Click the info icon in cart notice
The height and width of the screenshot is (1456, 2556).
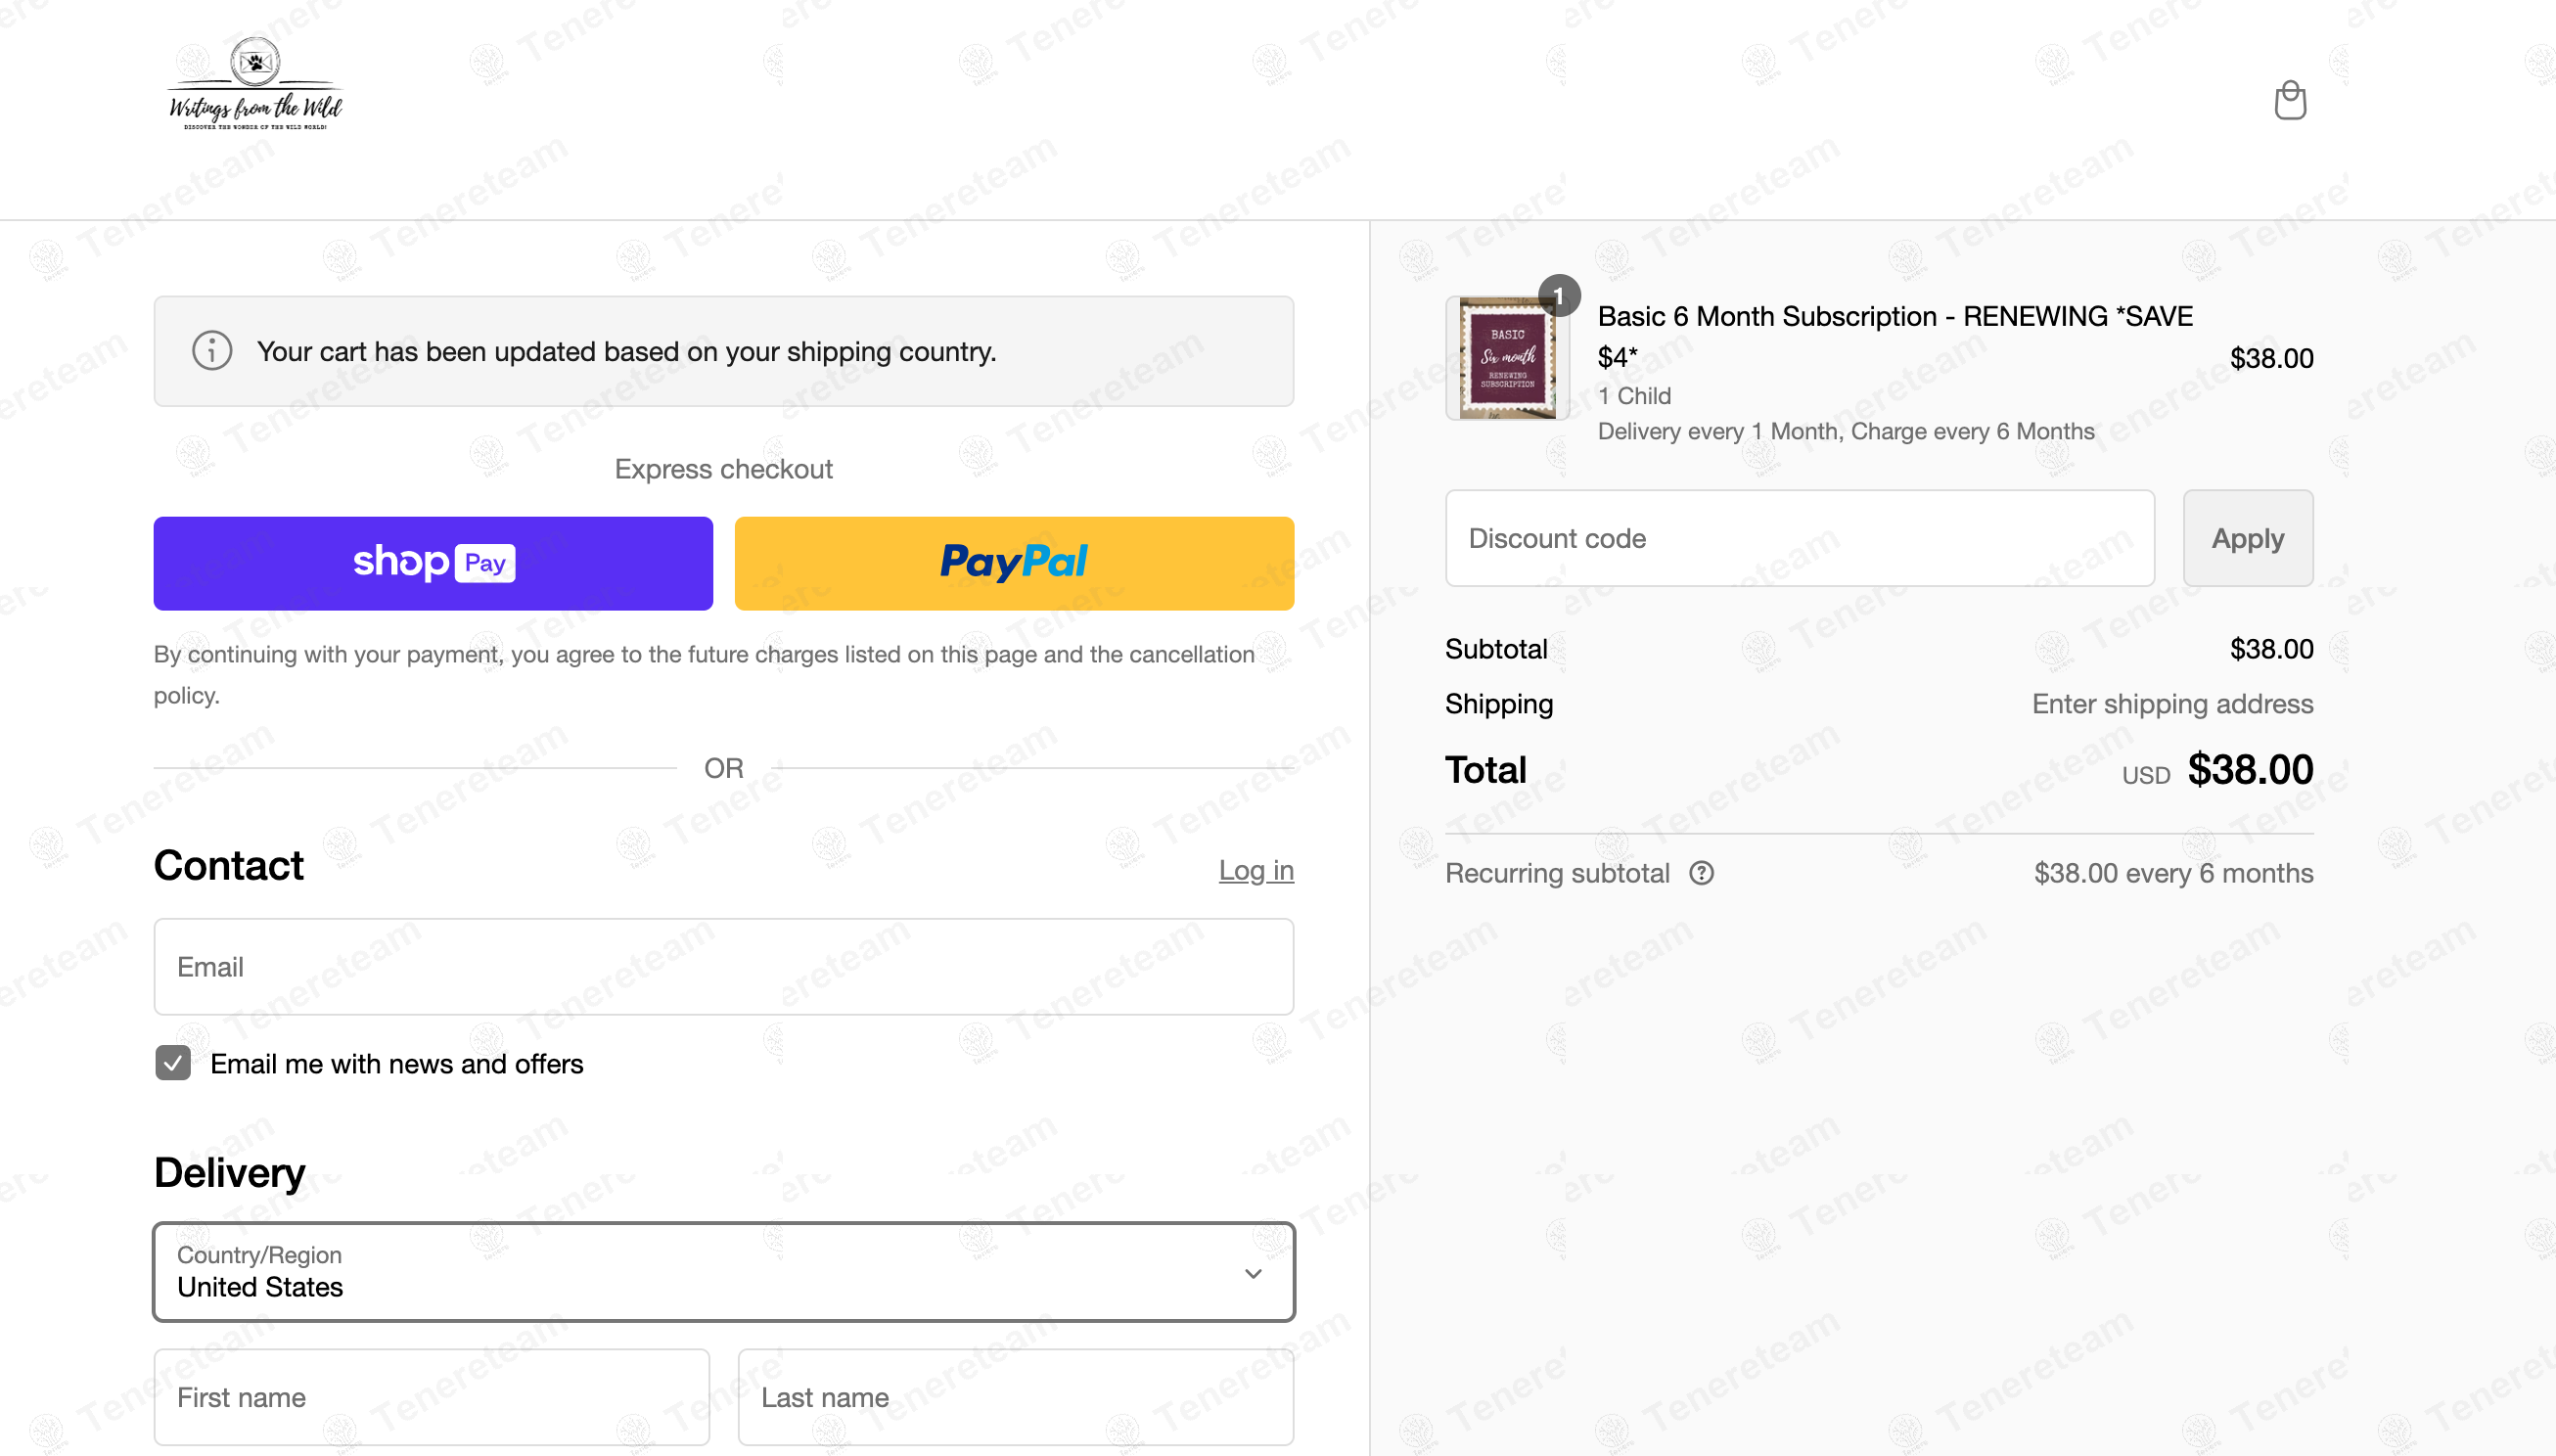212,351
